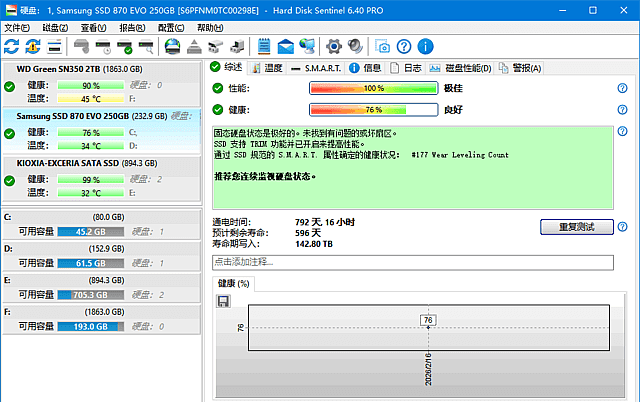Click the blue info circle toolbar icon
Viewport: 640px width, 402px height.
click(x=425, y=47)
